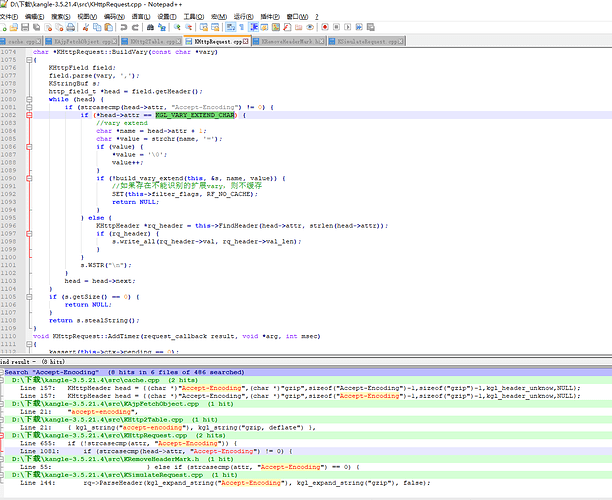Click the Search "Accept-Encoding" results header
This screenshot has width=612, height=500.
(125, 372)
